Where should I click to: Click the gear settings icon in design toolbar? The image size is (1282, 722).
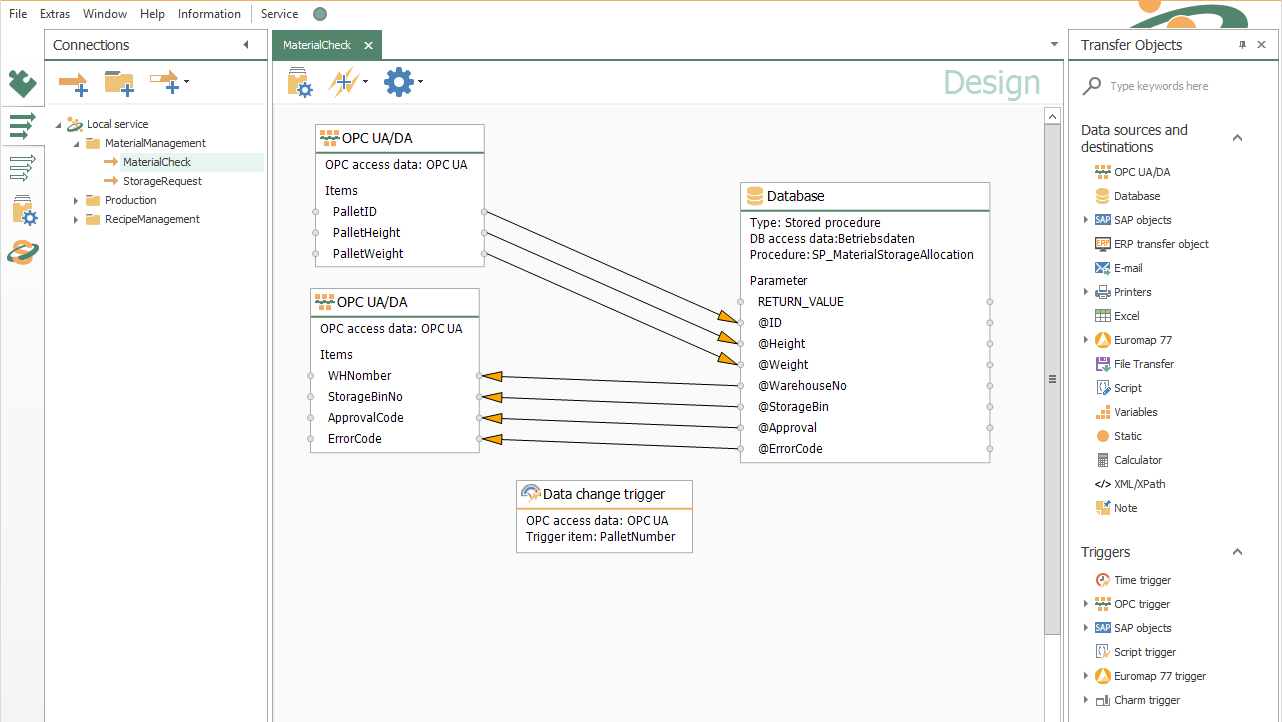point(399,82)
